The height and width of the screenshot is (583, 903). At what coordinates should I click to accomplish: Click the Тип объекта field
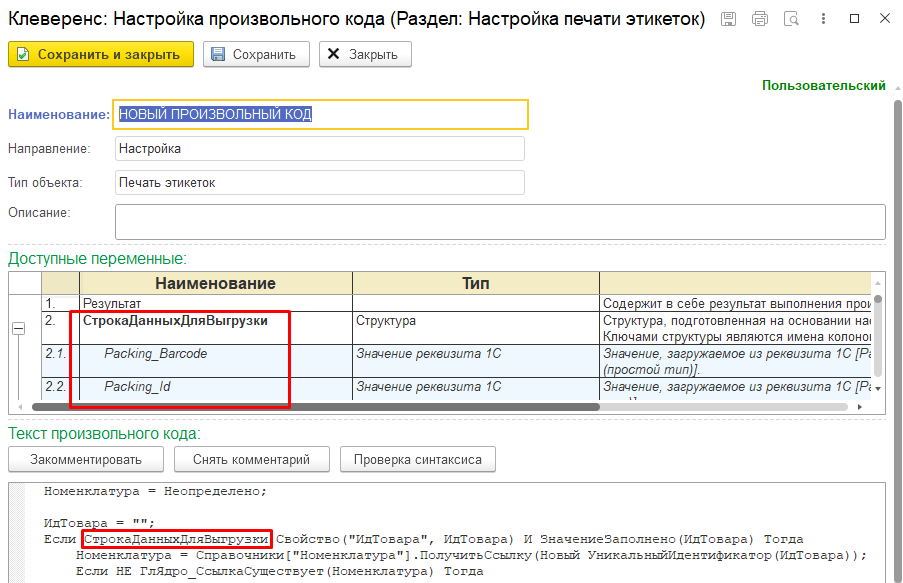tap(320, 183)
